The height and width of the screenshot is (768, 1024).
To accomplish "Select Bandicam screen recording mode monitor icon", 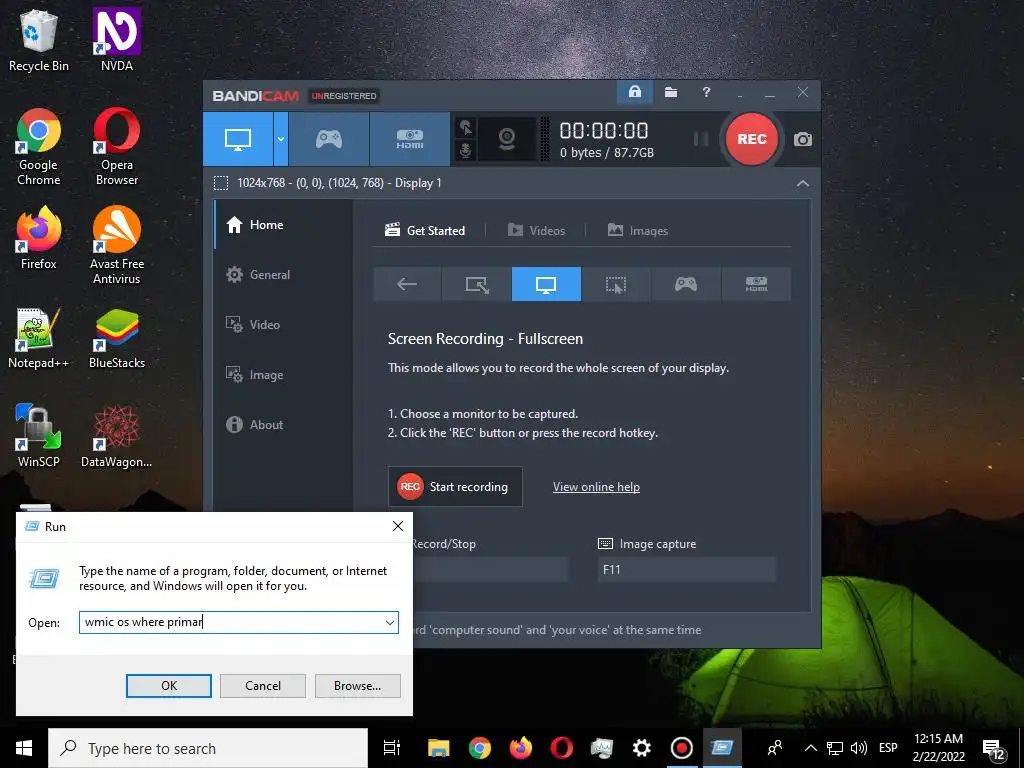I will [238, 138].
